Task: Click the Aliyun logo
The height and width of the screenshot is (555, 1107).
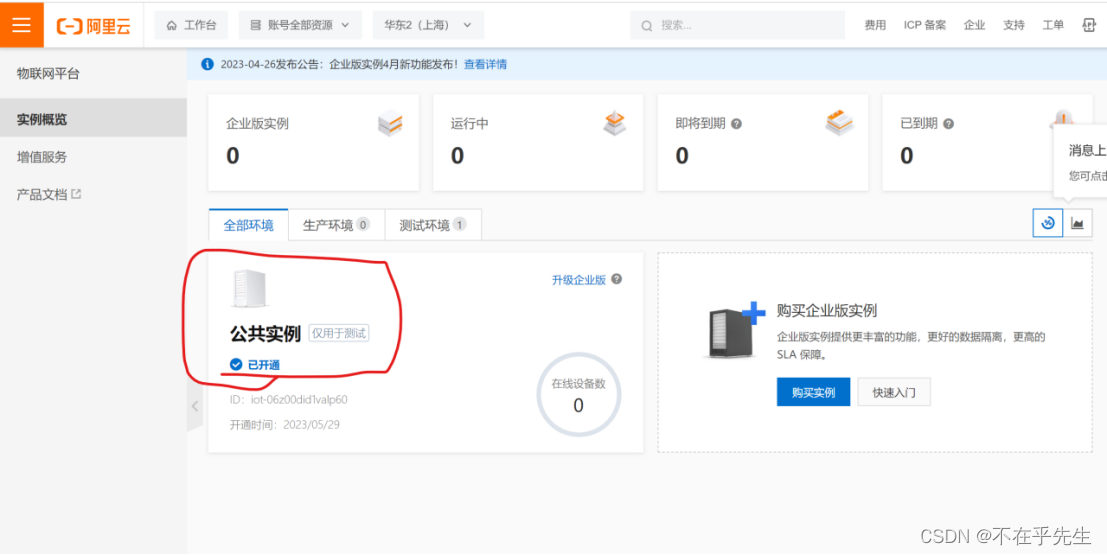Action: coord(93,25)
